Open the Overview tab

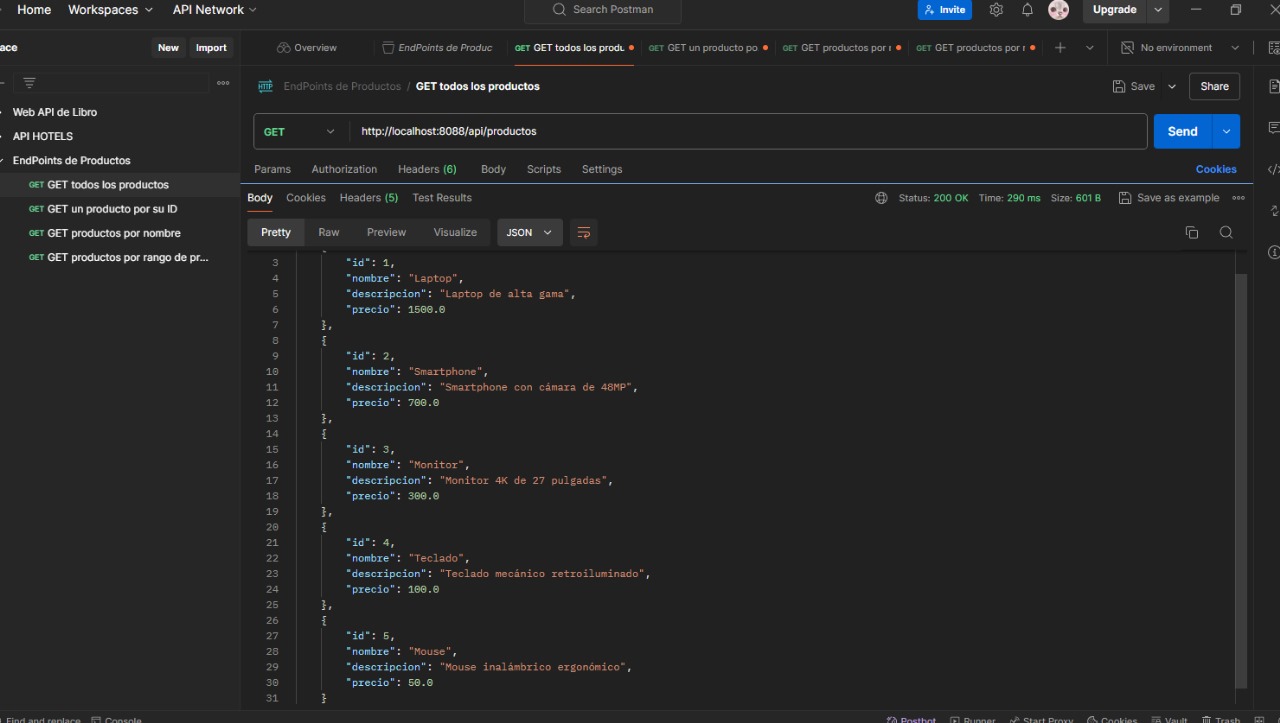click(x=307, y=48)
